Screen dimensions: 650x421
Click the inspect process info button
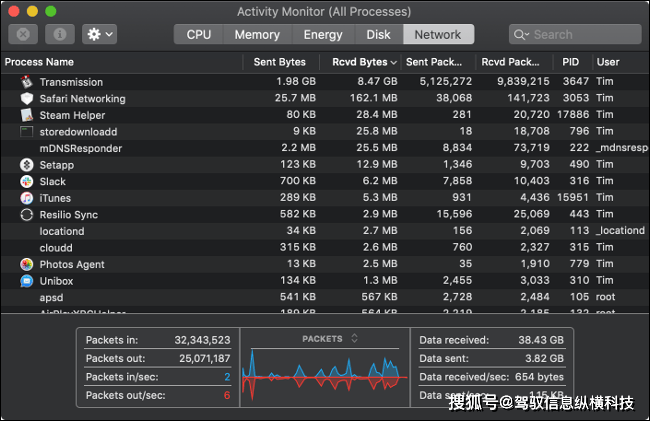(x=60, y=34)
